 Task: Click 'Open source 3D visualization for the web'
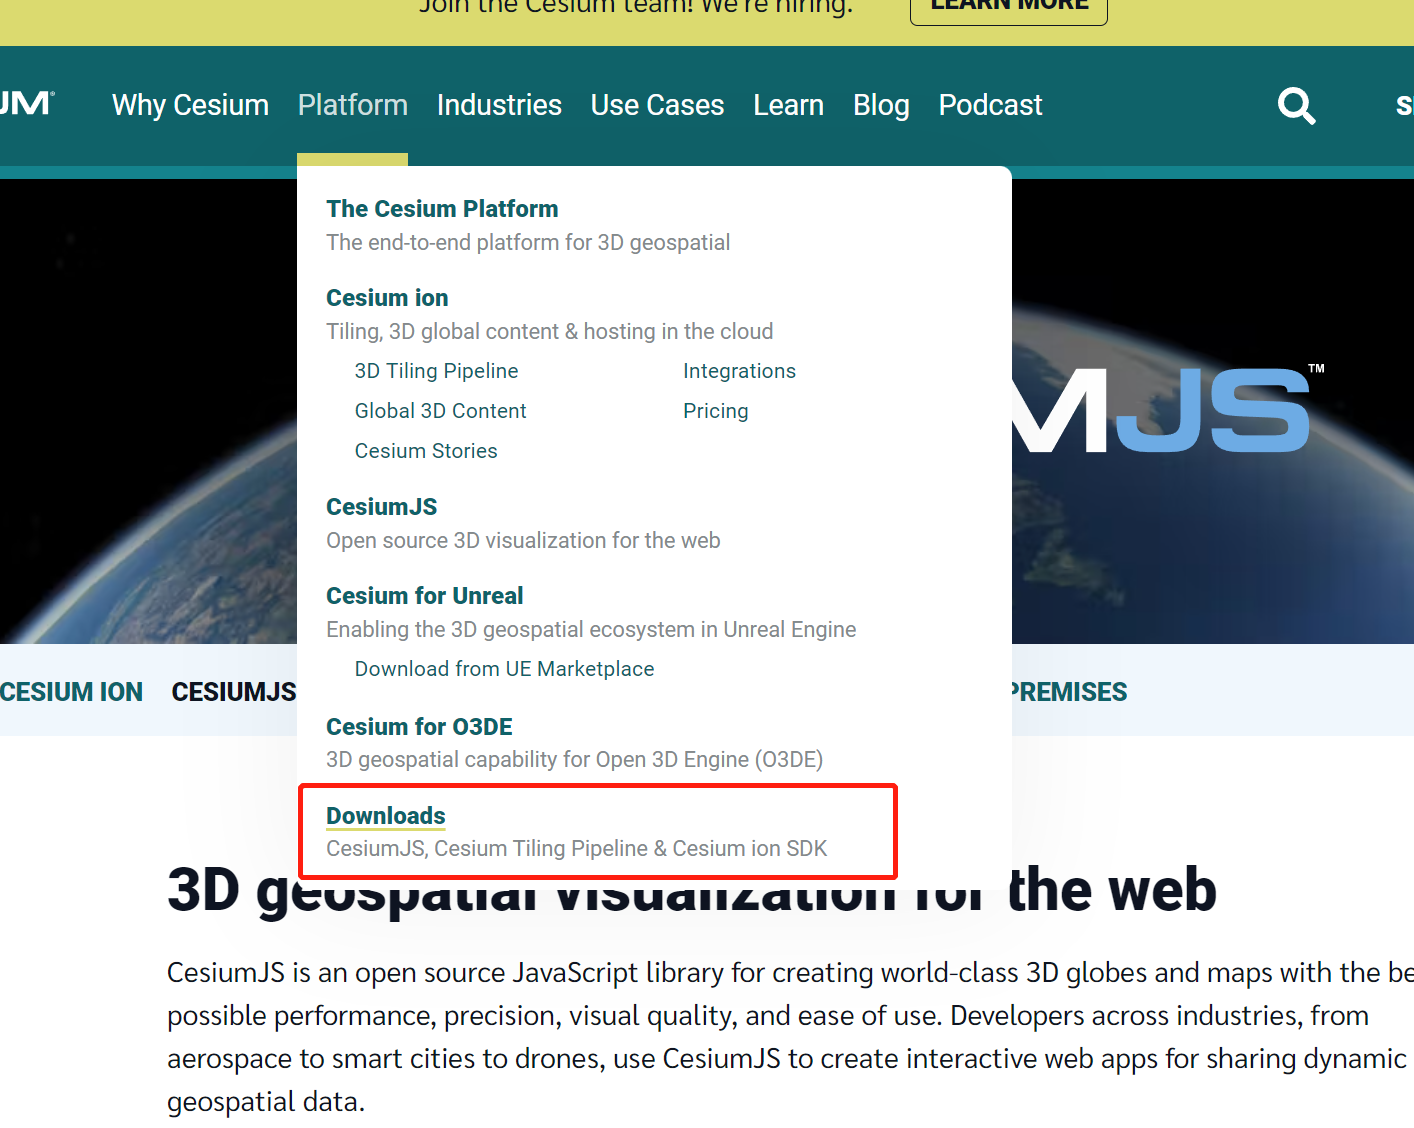click(x=523, y=541)
